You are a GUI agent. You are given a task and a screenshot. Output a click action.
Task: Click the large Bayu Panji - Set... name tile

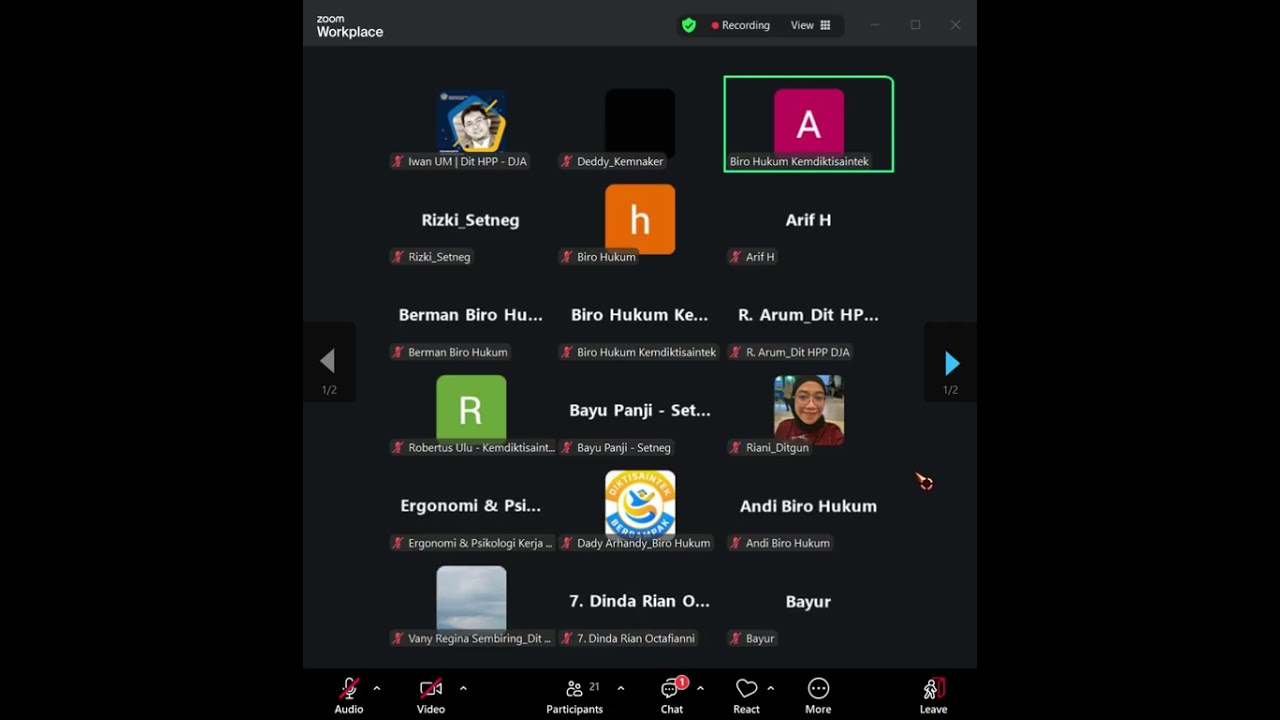[640, 410]
